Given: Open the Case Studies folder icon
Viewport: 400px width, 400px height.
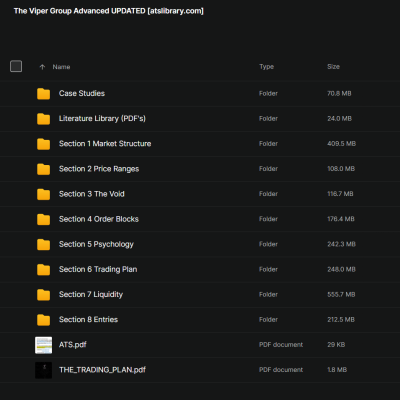Looking at the screenshot, I should pyautogui.click(x=43, y=94).
